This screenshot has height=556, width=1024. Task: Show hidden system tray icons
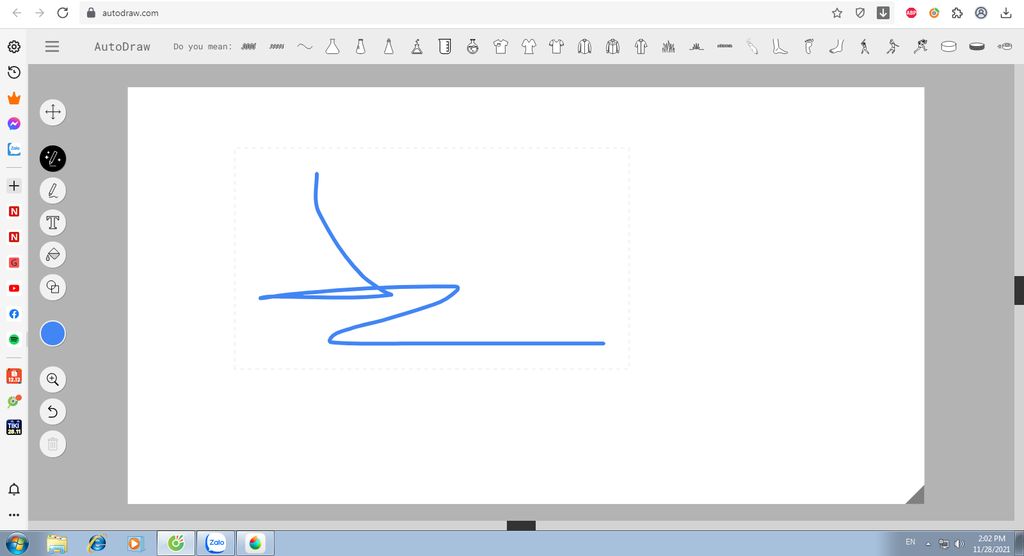coord(928,544)
